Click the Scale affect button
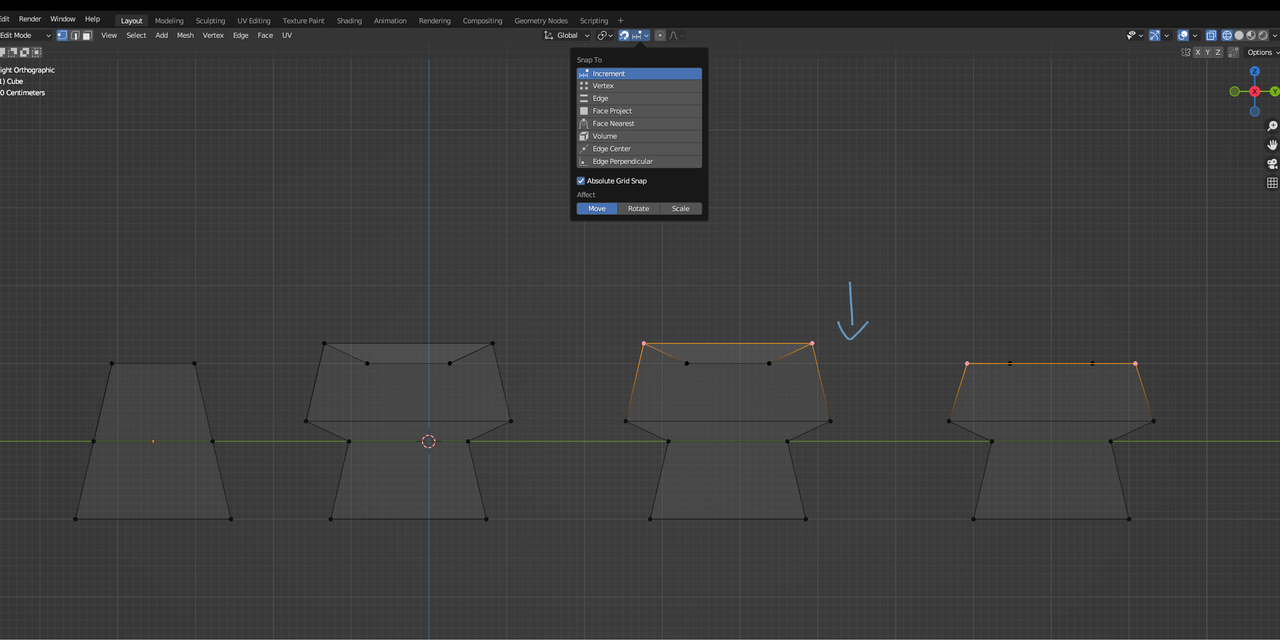This screenshot has height=641, width=1280. click(680, 209)
